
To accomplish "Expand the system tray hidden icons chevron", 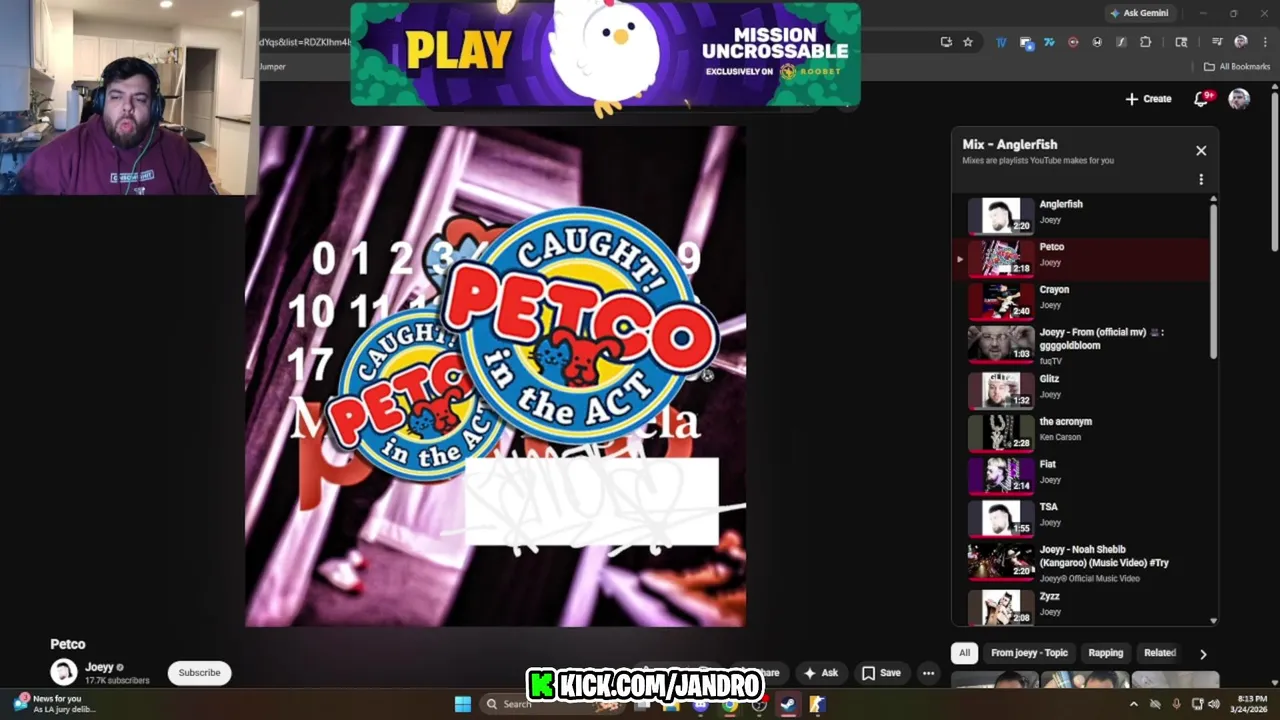I will coord(1133,704).
